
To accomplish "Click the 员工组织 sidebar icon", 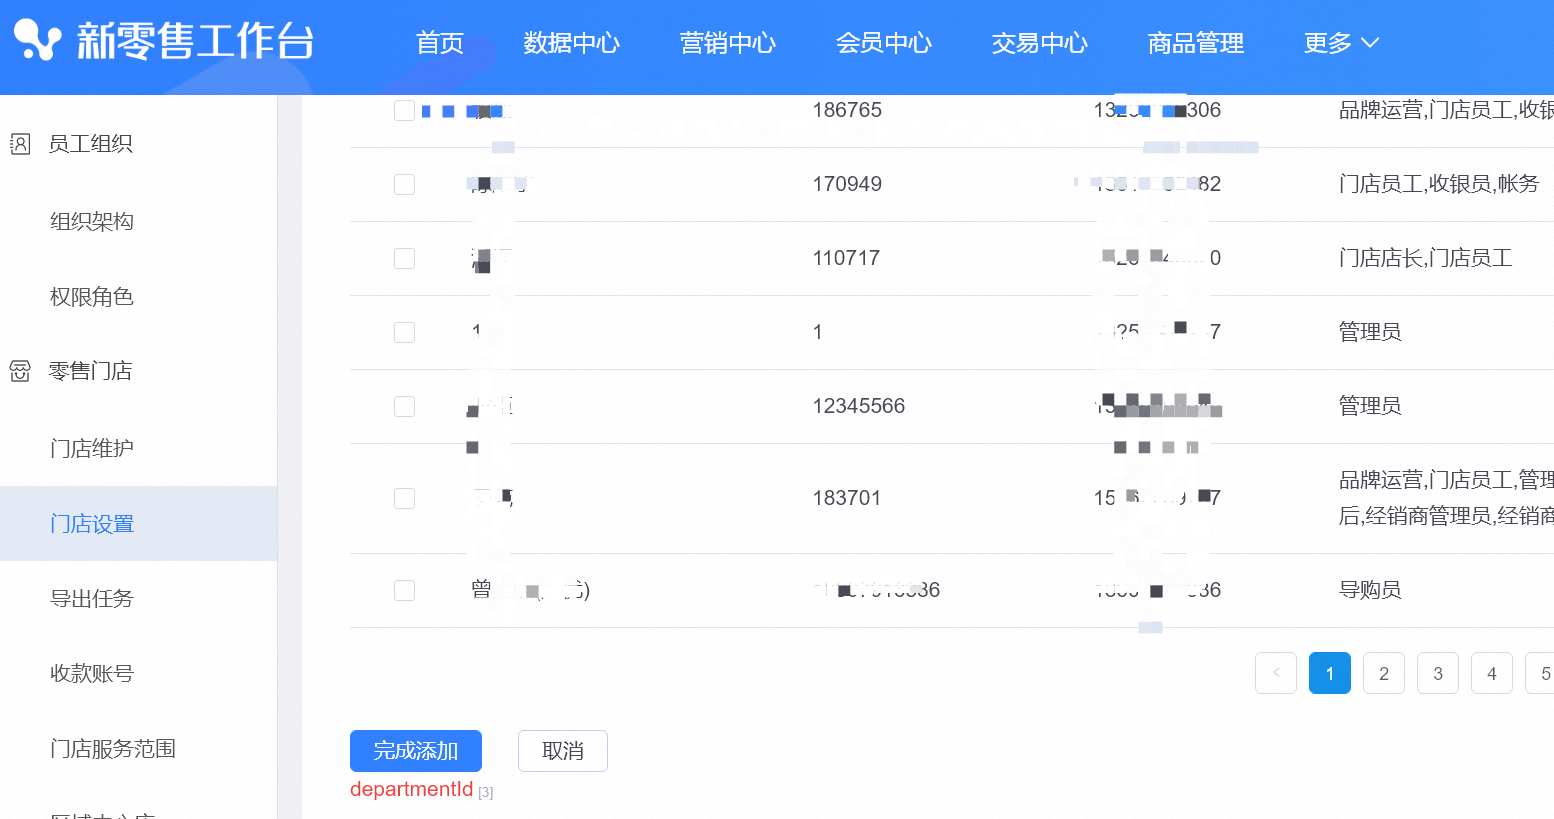I will pos(20,144).
